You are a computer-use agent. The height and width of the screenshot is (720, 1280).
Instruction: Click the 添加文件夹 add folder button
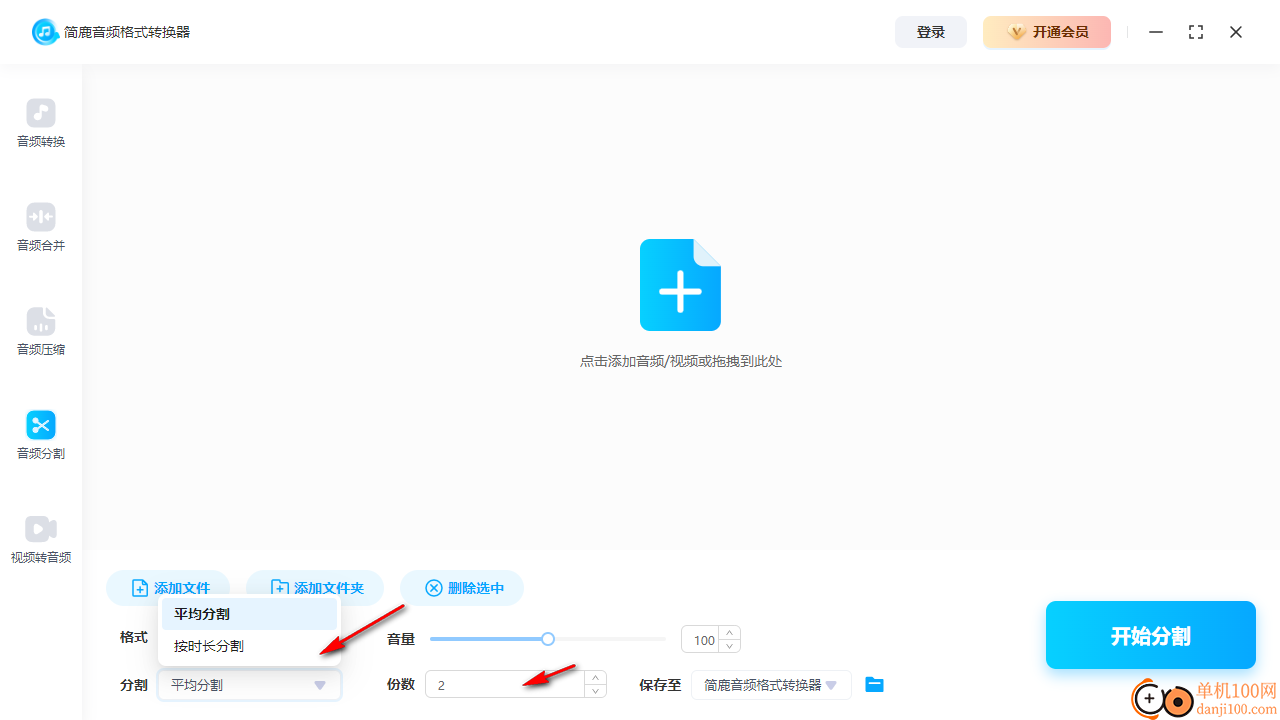pyautogui.click(x=315, y=588)
